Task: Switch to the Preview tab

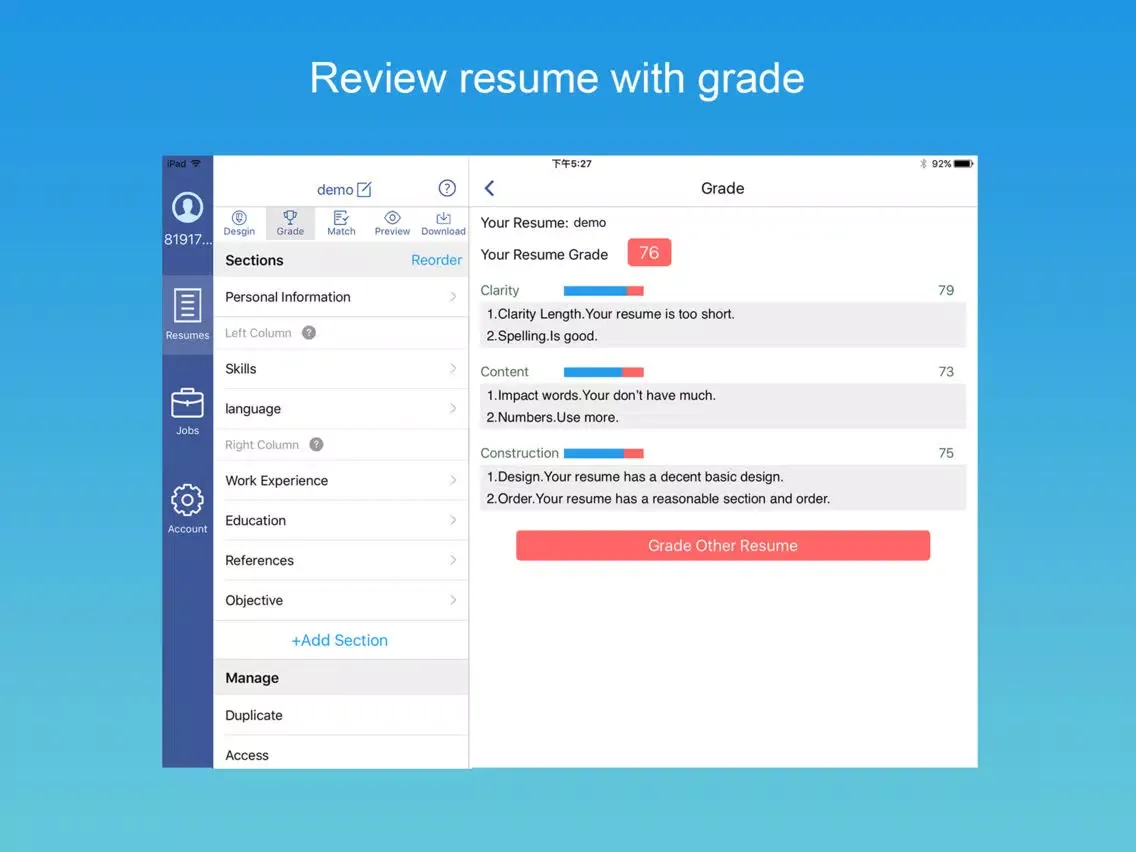Action: (x=392, y=223)
